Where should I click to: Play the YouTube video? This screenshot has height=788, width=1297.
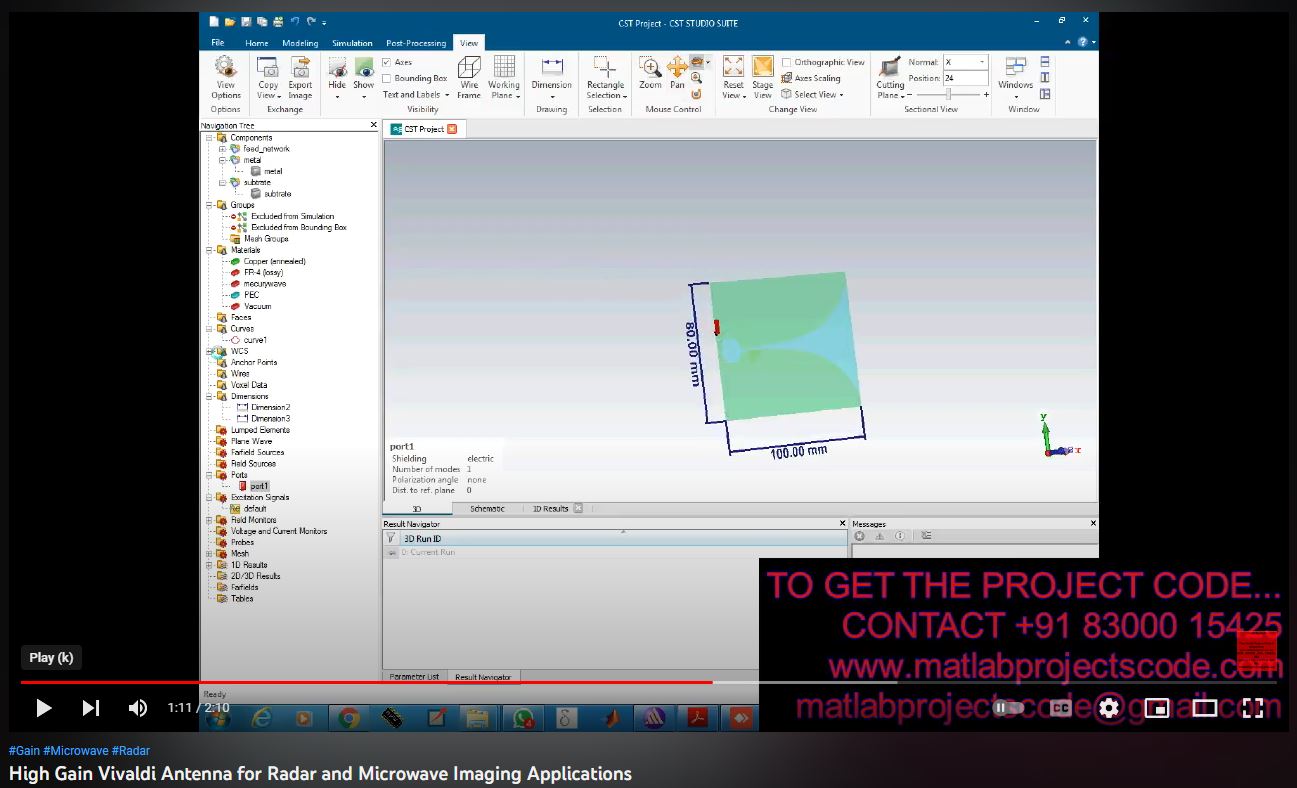[x=44, y=708]
